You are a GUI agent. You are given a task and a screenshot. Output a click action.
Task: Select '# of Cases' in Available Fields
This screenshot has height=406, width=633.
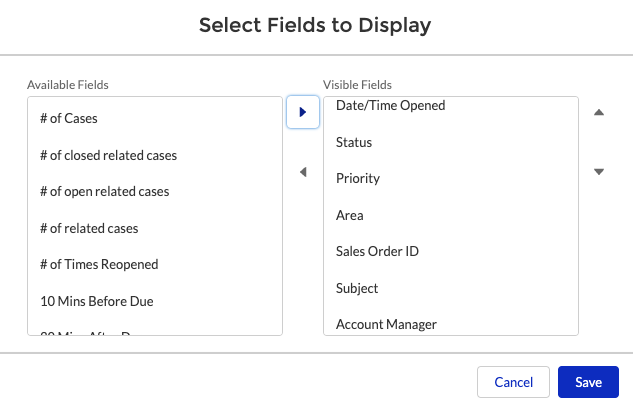155,118
